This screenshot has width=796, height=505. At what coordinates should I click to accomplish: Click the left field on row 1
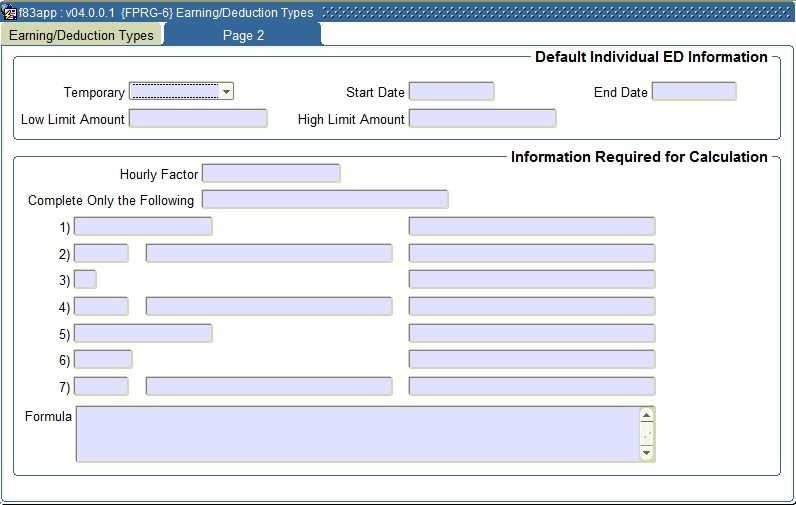point(143,227)
